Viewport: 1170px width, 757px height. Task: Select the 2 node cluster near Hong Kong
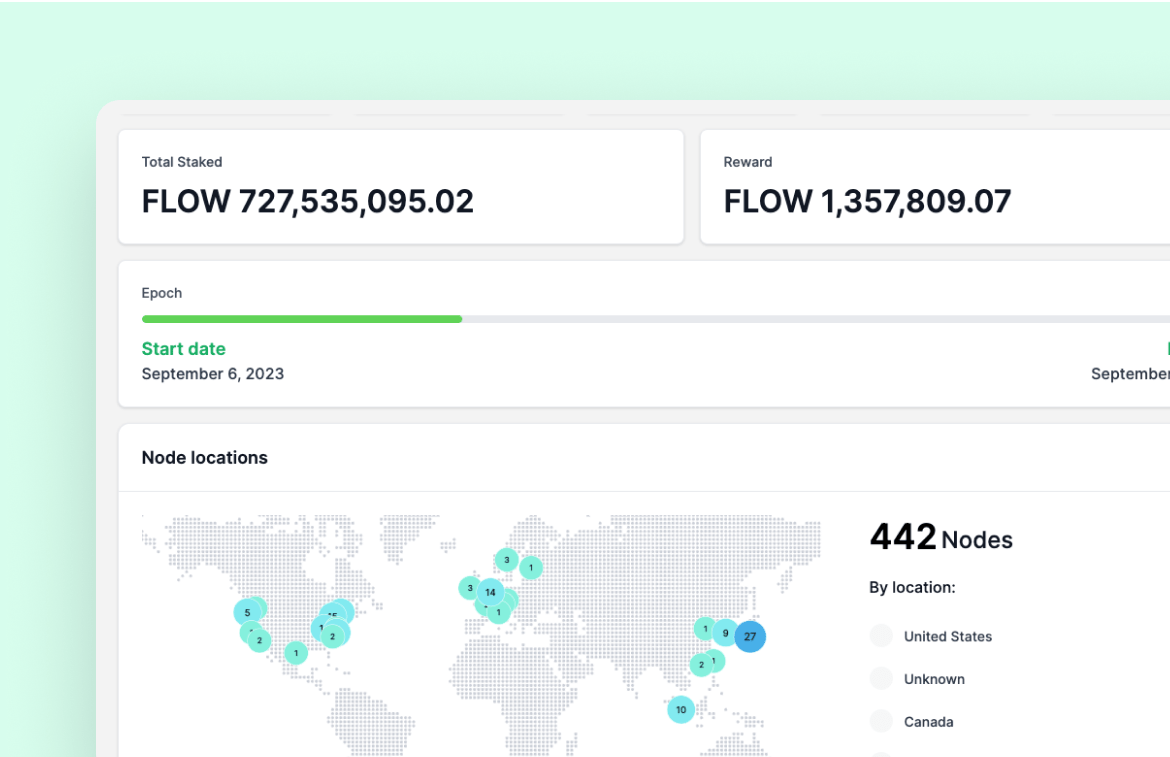point(703,664)
